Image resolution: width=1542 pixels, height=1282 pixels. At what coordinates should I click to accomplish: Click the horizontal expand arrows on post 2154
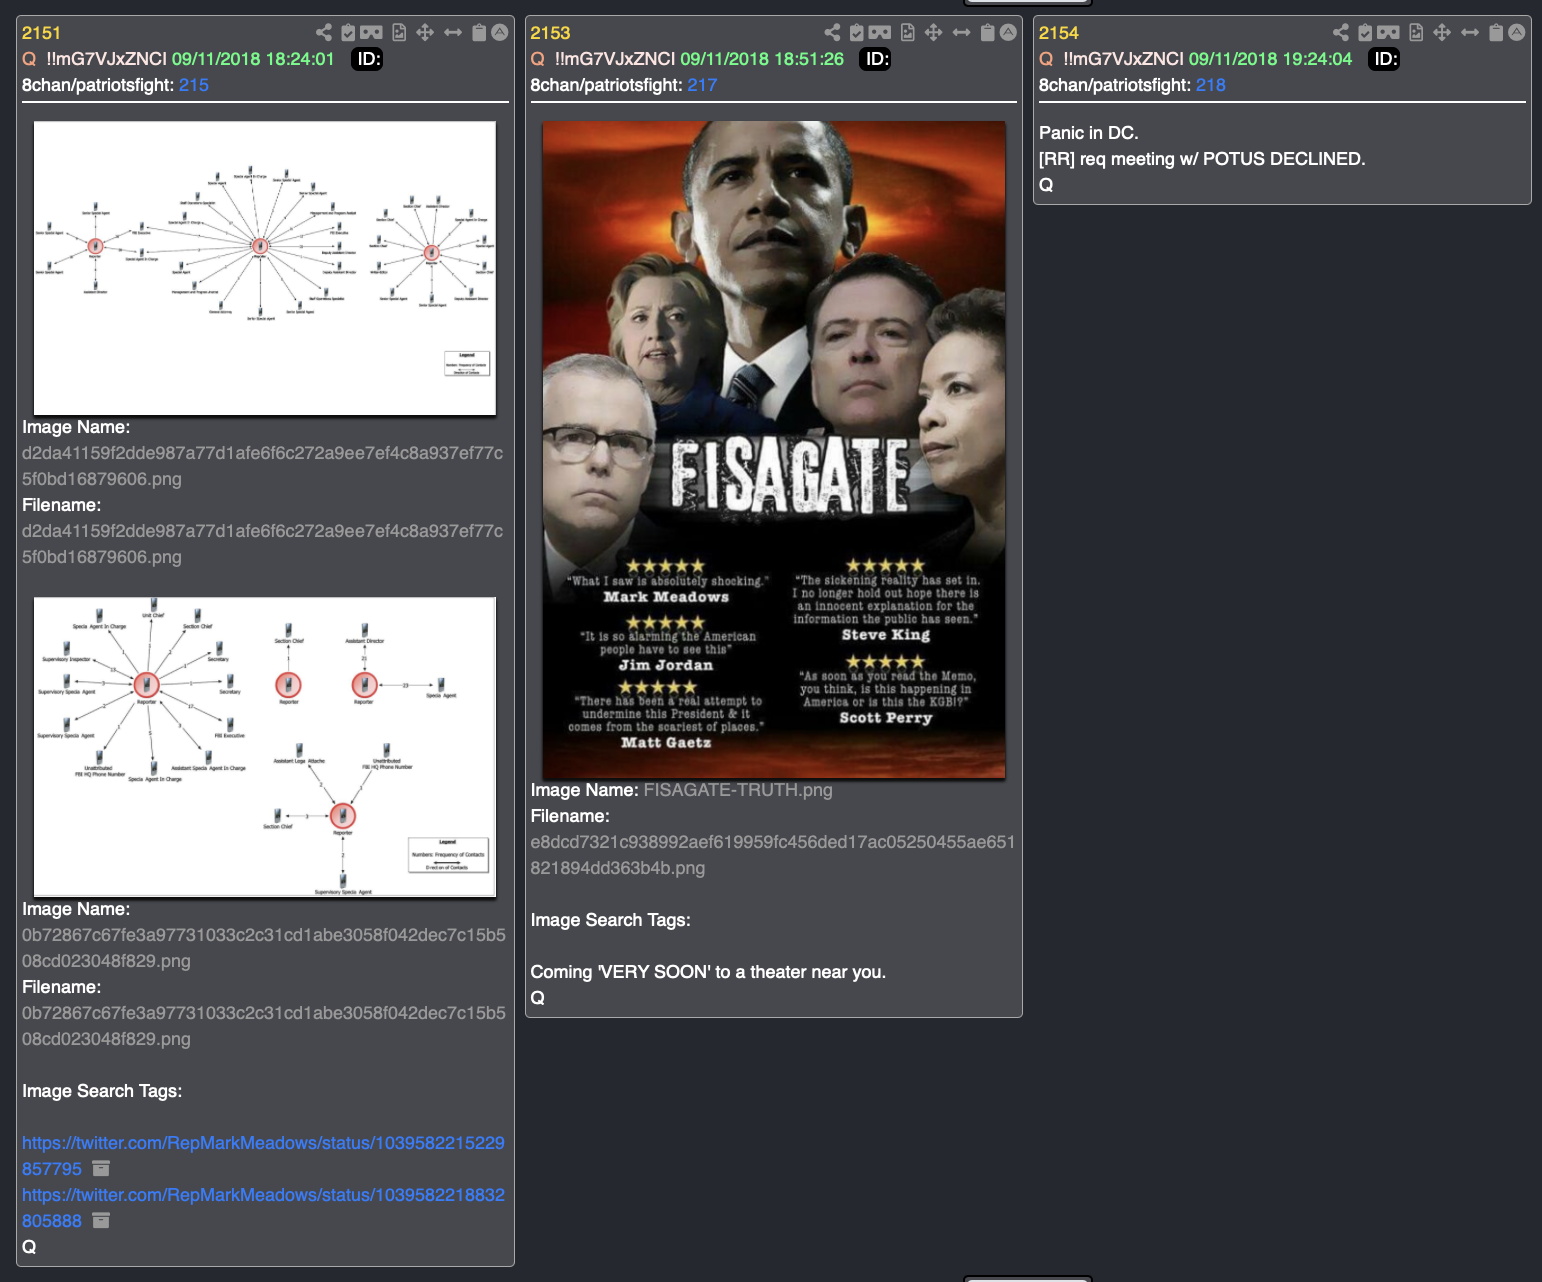(1470, 33)
